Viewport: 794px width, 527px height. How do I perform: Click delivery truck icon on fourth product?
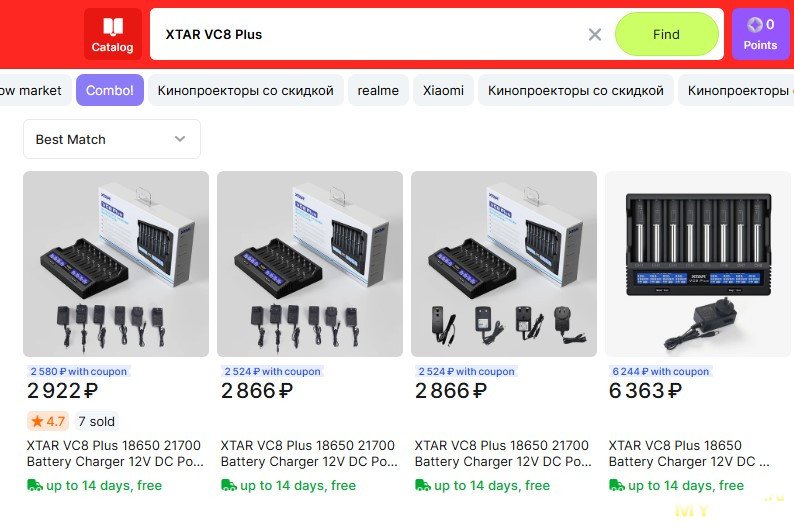click(616, 485)
